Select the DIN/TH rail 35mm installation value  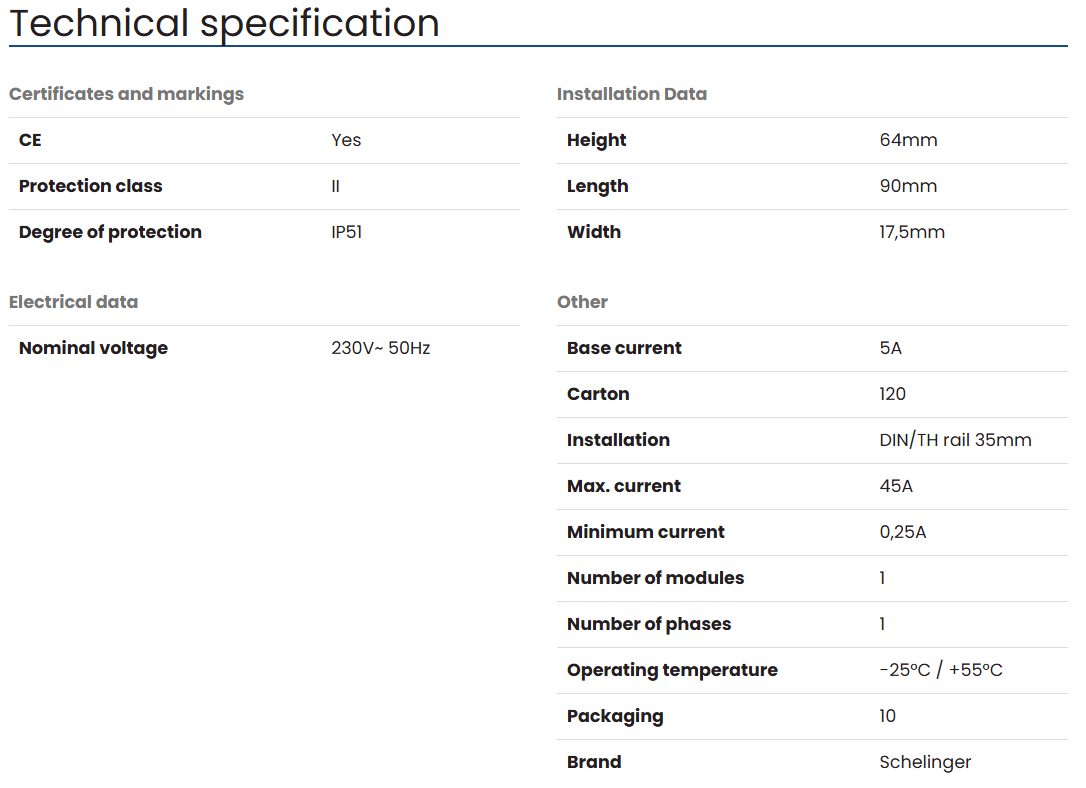(x=955, y=440)
